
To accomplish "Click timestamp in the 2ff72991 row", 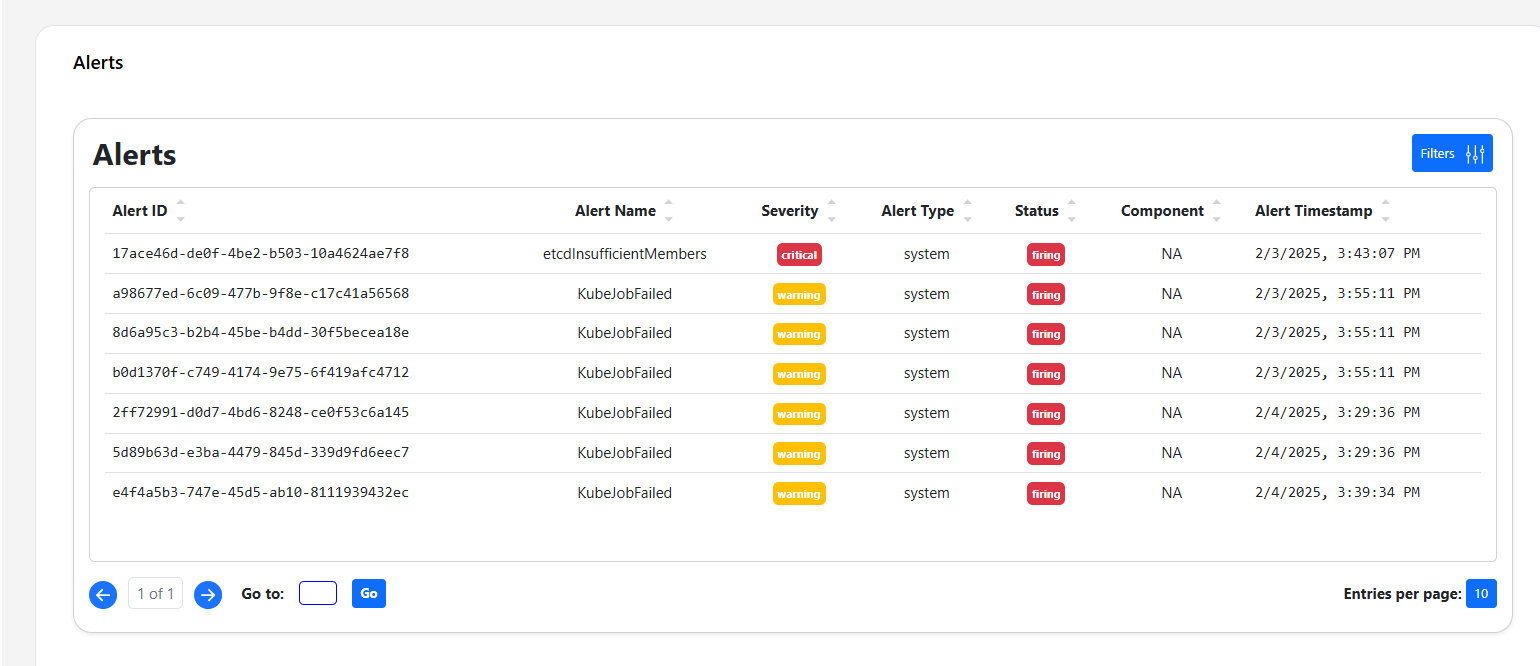I will pos(1337,412).
